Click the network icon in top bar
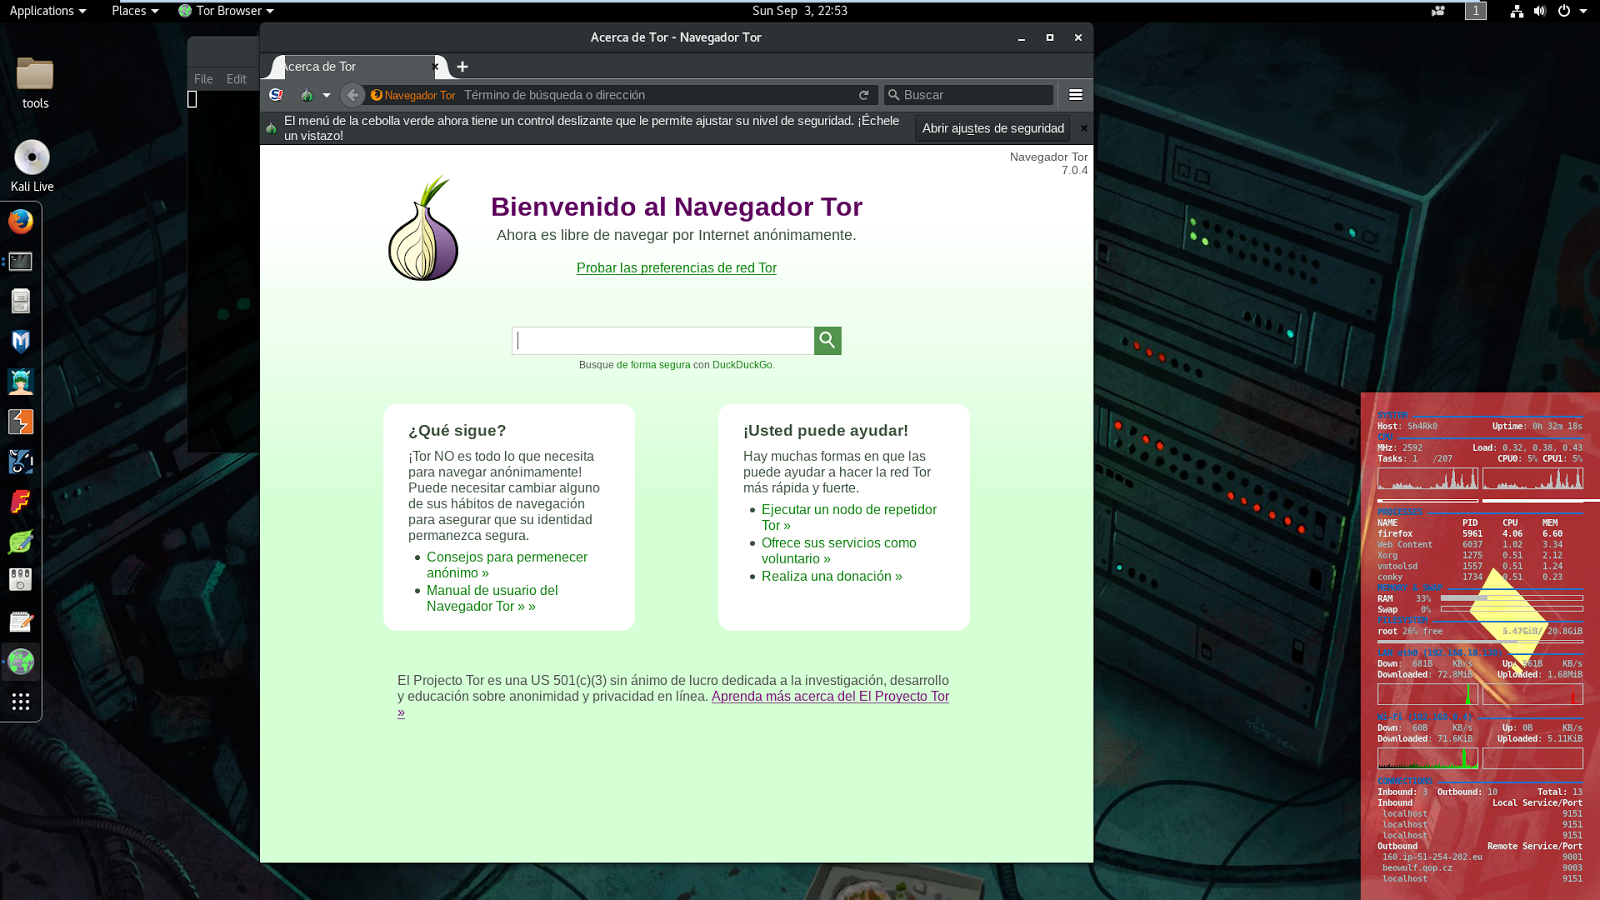Image resolution: width=1600 pixels, height=900 pixels. click(1517, 11)
